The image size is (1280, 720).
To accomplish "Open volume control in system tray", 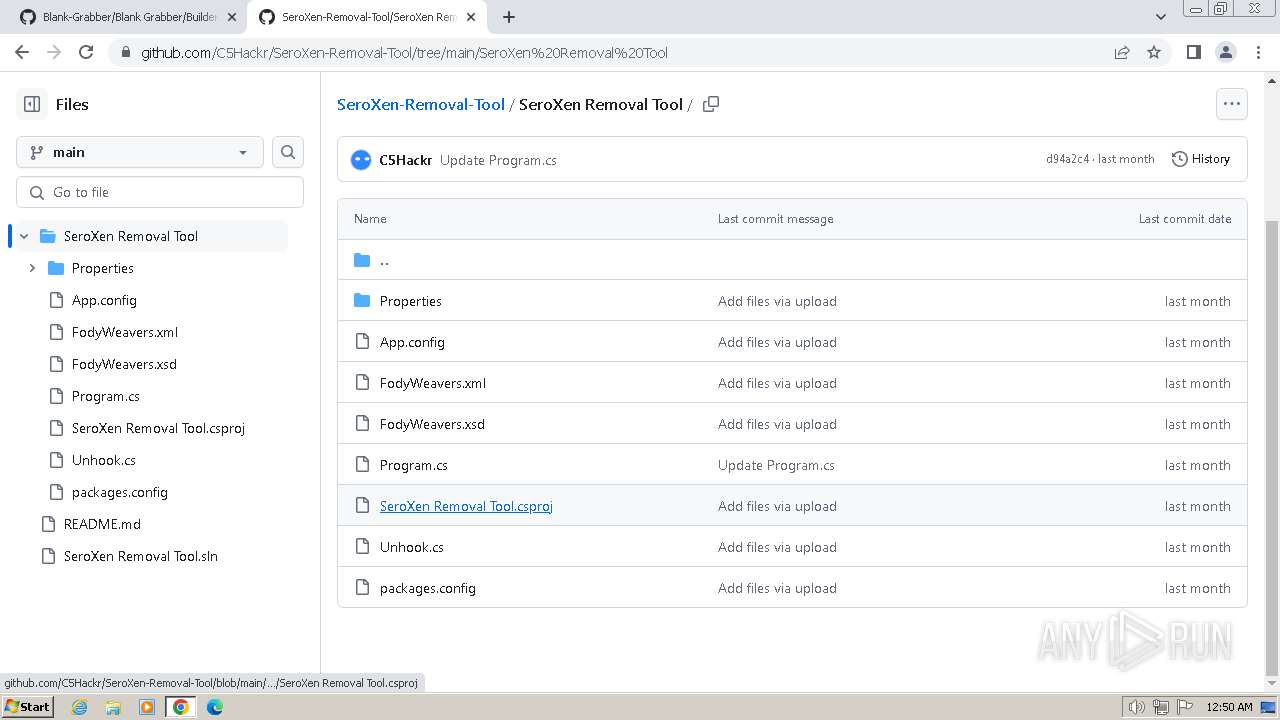I will 1137,707.
